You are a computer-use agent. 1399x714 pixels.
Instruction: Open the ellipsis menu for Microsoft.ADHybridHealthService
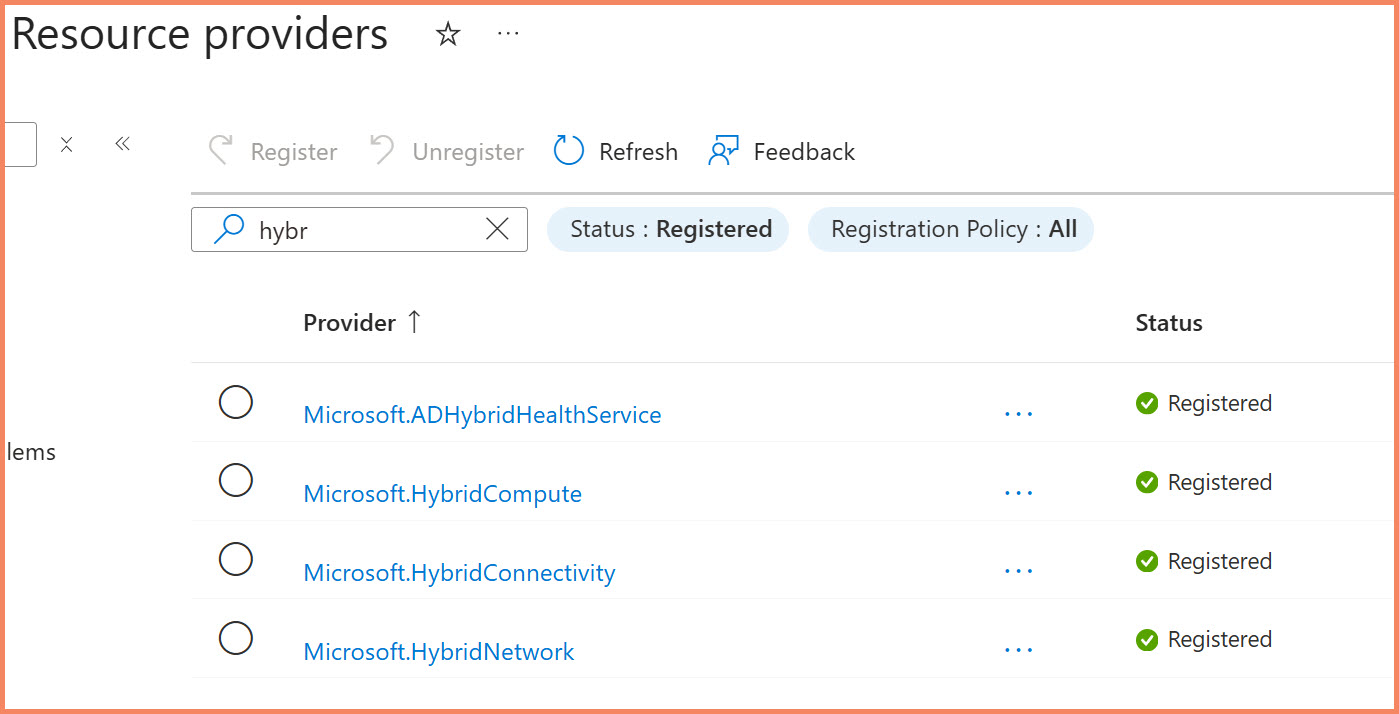[x=1018, y=413]
